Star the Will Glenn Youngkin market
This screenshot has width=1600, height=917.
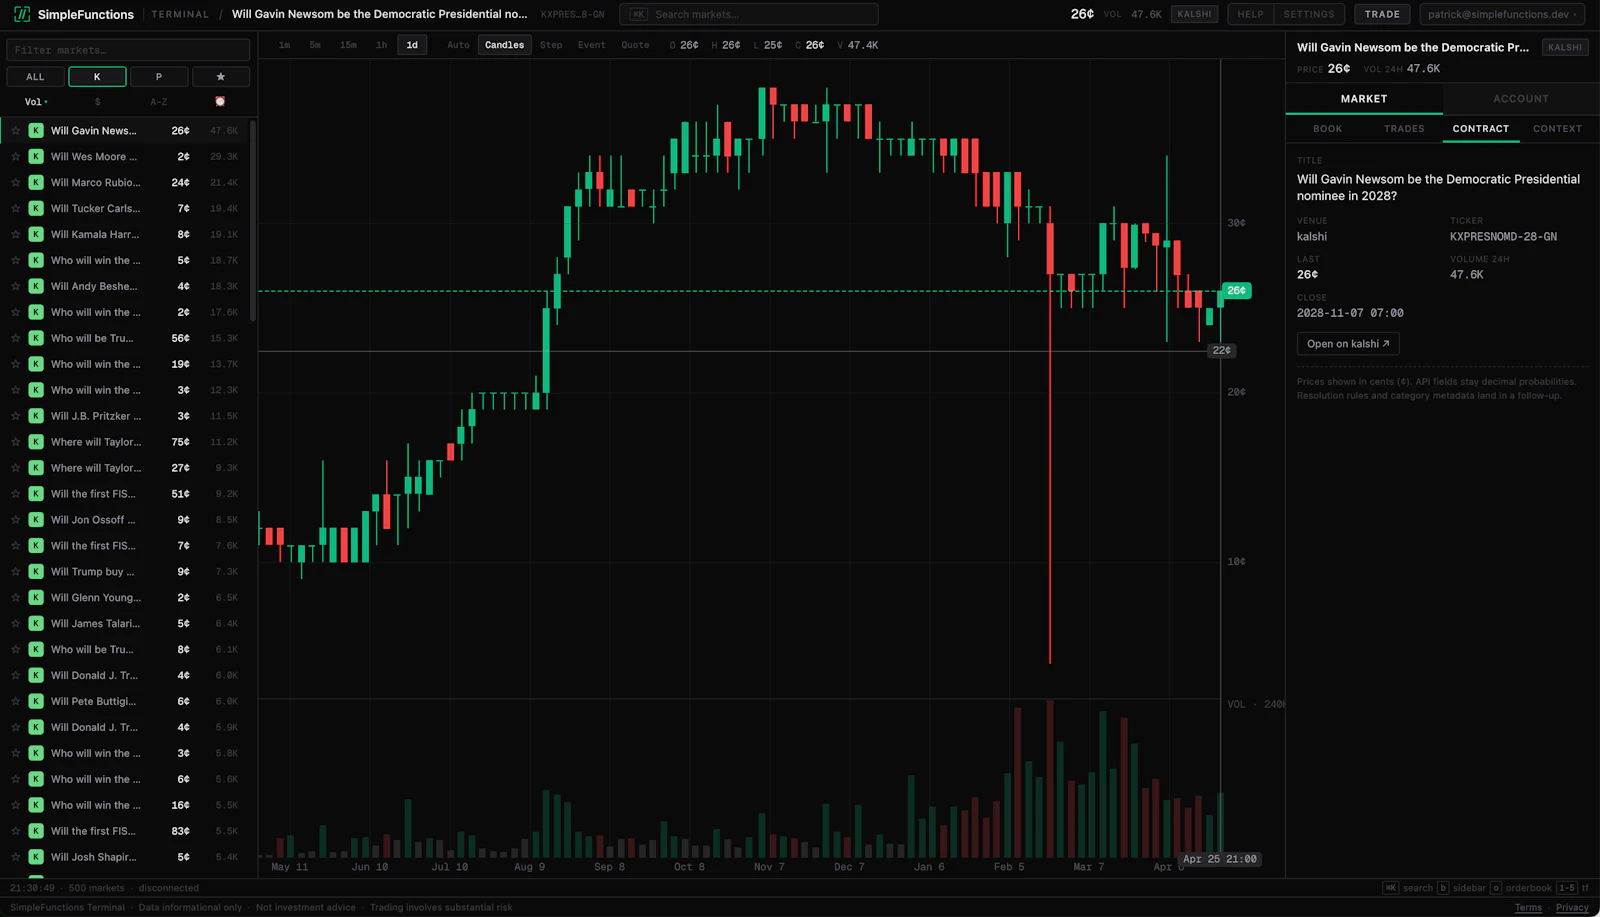(15, 598)
